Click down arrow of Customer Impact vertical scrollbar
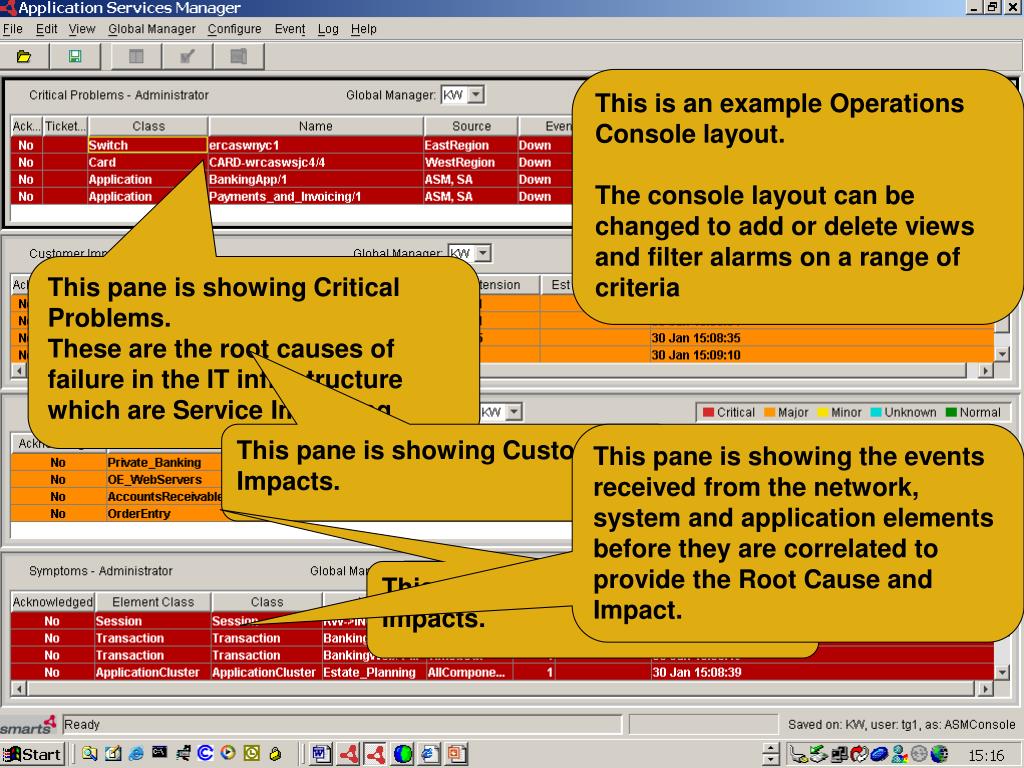1024x768 pixels. point(1002,354)
